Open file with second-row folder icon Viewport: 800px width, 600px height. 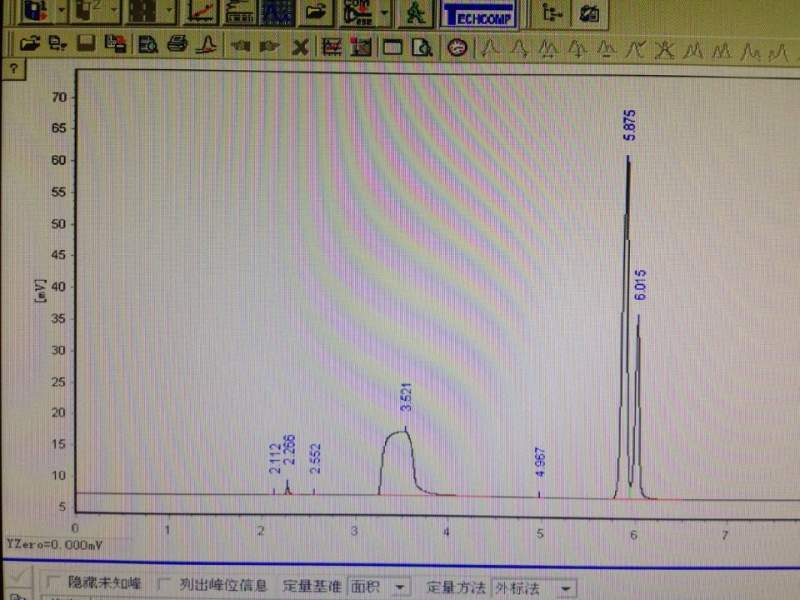click(x=30, y=45)
